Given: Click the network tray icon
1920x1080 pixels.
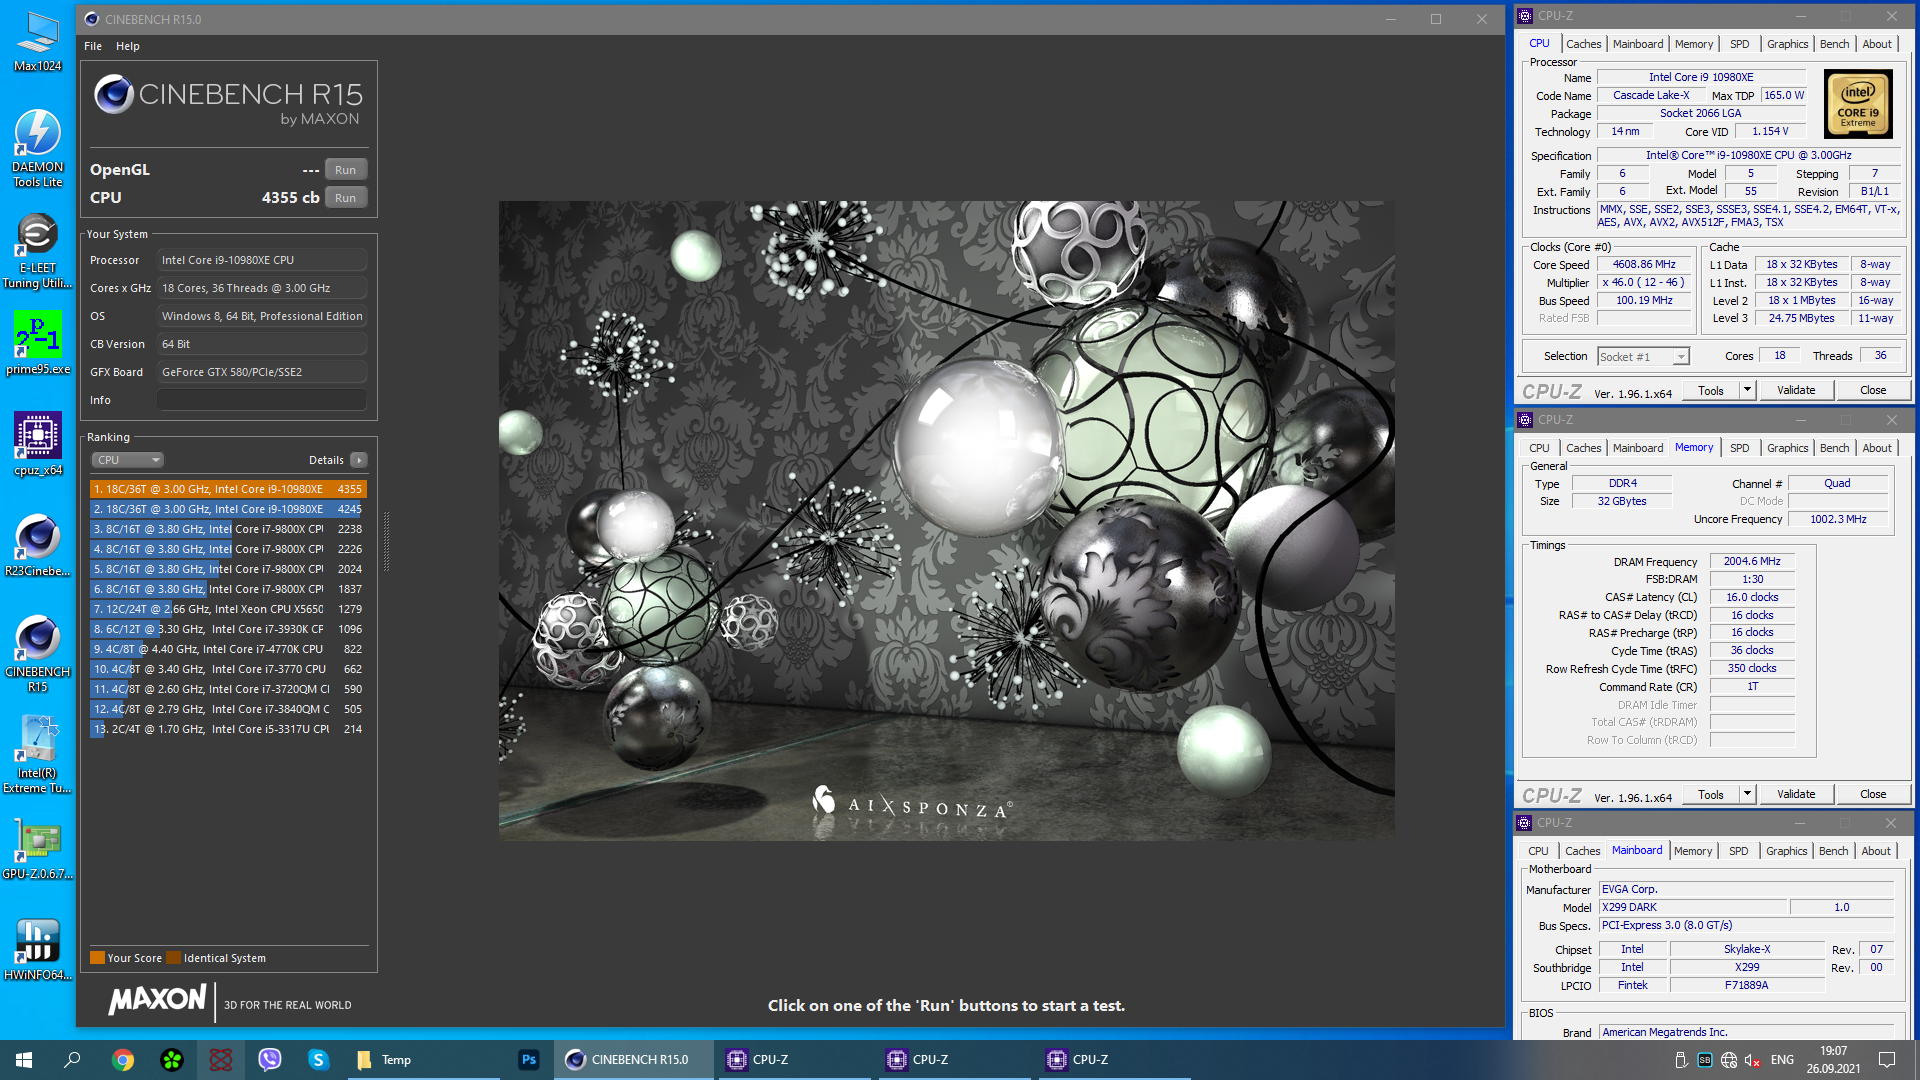Looking at the screenshot, I should 1729,1060.
